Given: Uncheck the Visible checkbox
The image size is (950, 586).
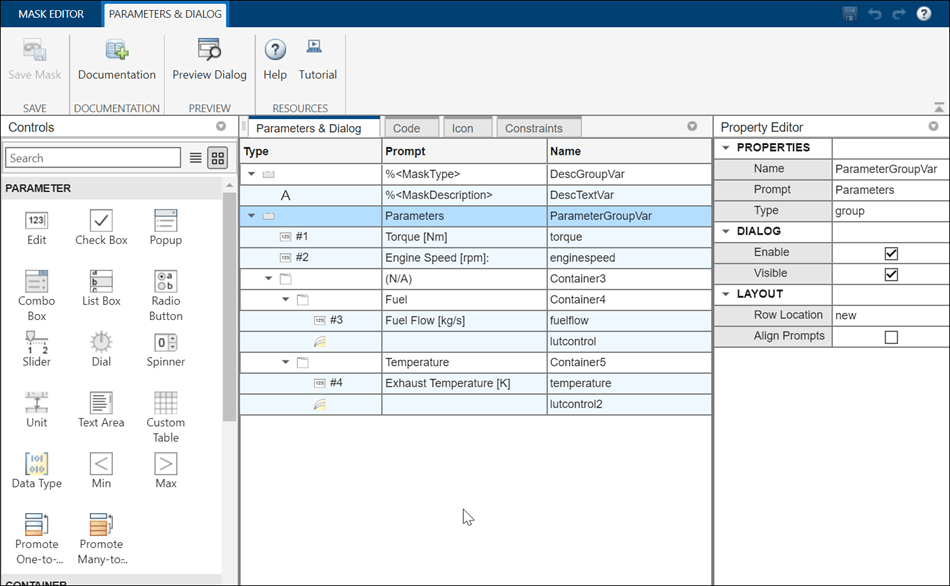Looking at the screenshot, I should [x=891, y=274].
